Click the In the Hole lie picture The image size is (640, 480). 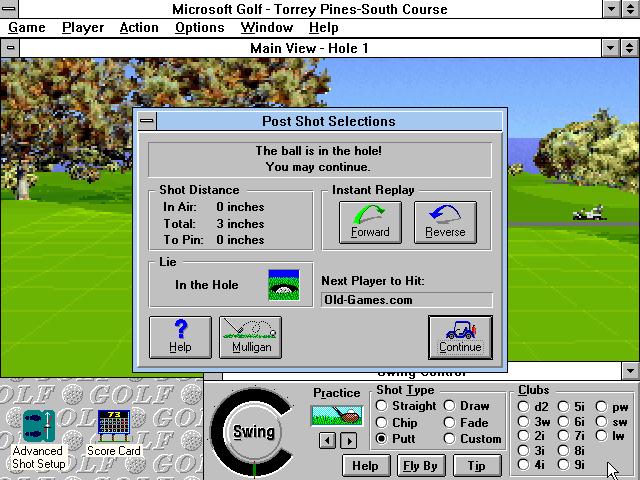click(284, 285)
